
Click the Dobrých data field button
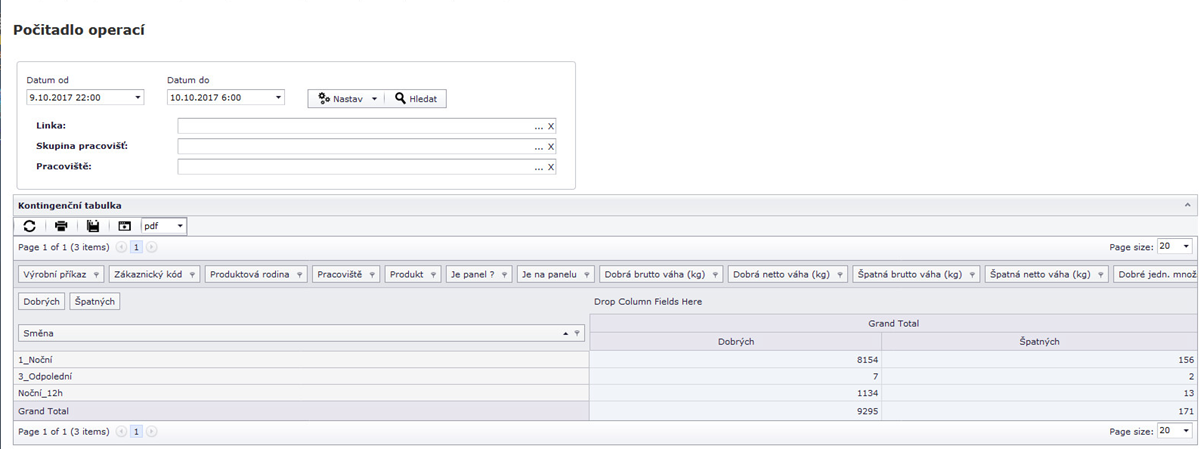41,301
